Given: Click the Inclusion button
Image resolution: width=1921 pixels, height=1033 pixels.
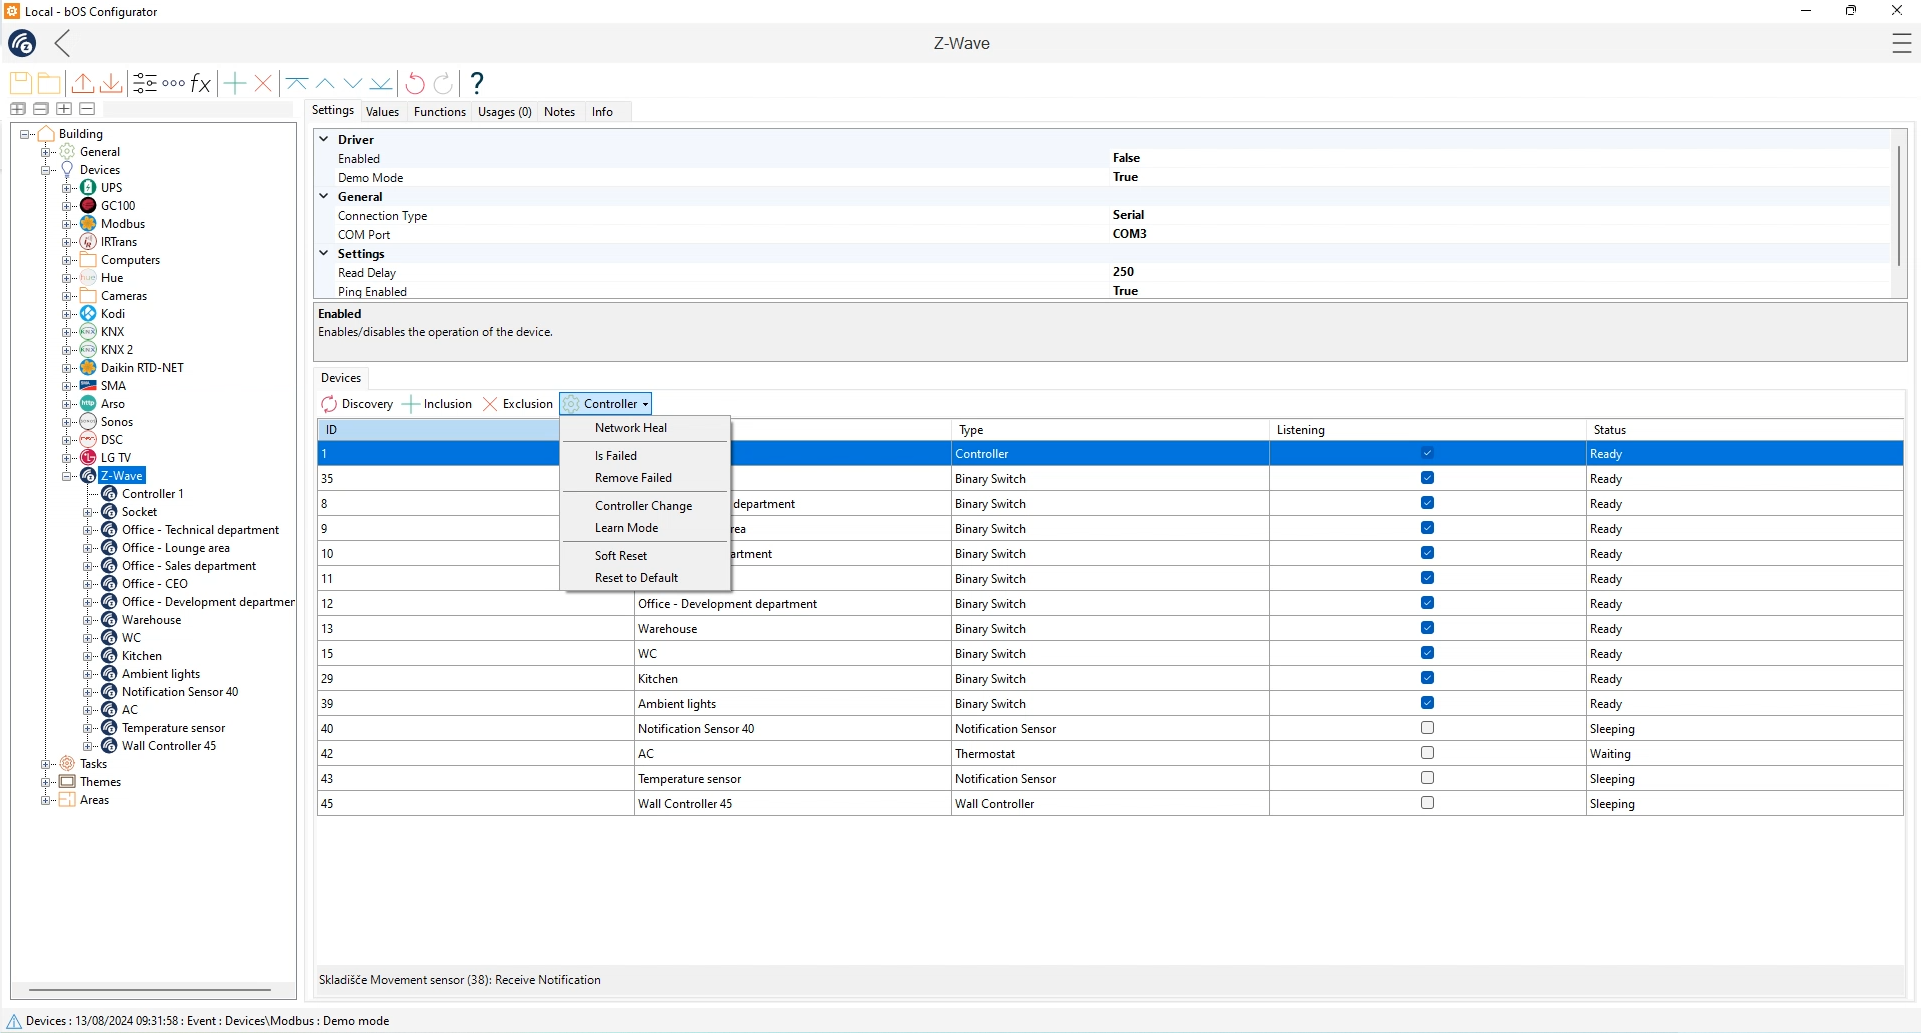Looking at the screenshot, I should [437, 404].
